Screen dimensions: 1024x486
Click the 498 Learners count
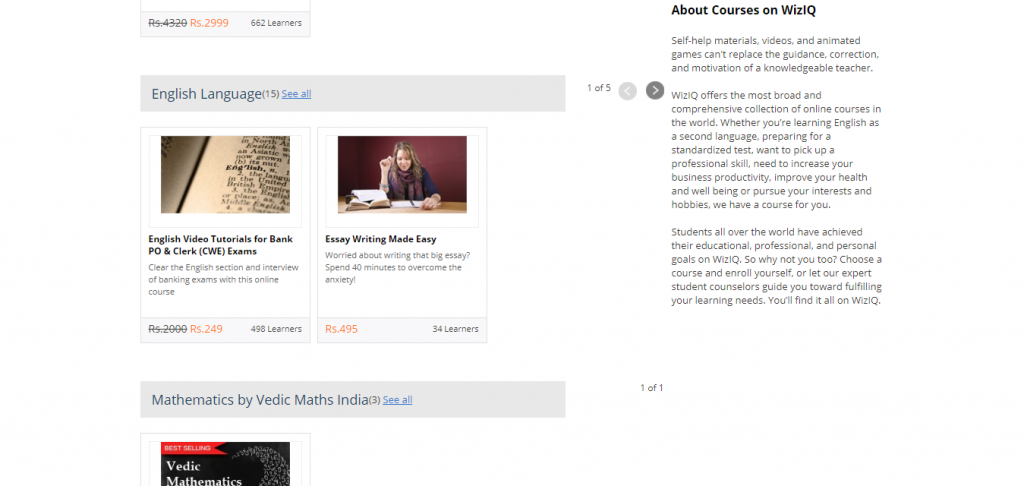click(x=276, y=329)
